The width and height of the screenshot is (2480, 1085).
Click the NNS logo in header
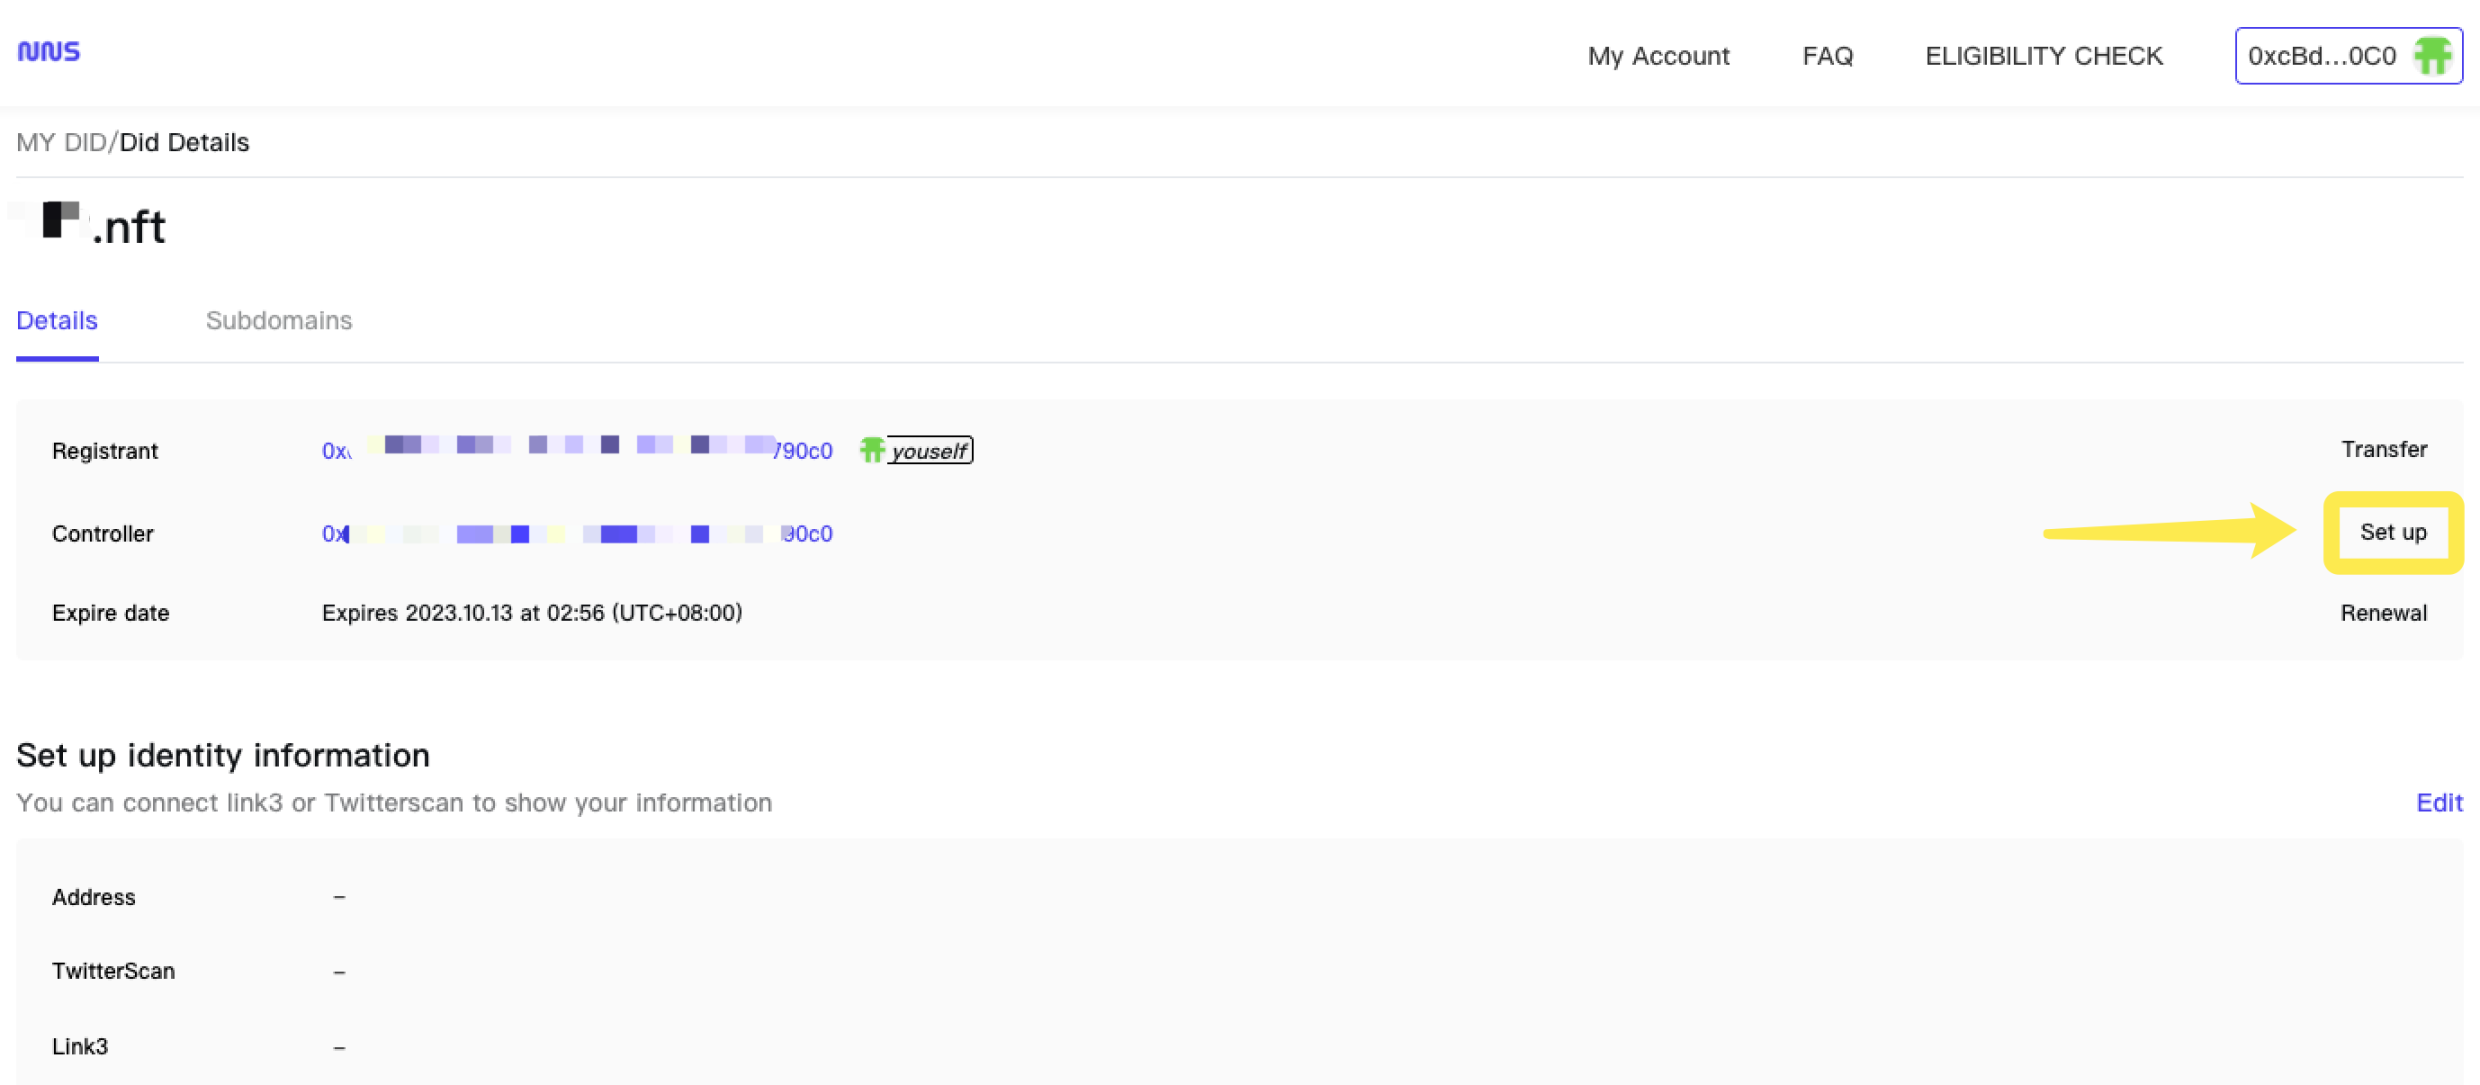tap(48, 51)
